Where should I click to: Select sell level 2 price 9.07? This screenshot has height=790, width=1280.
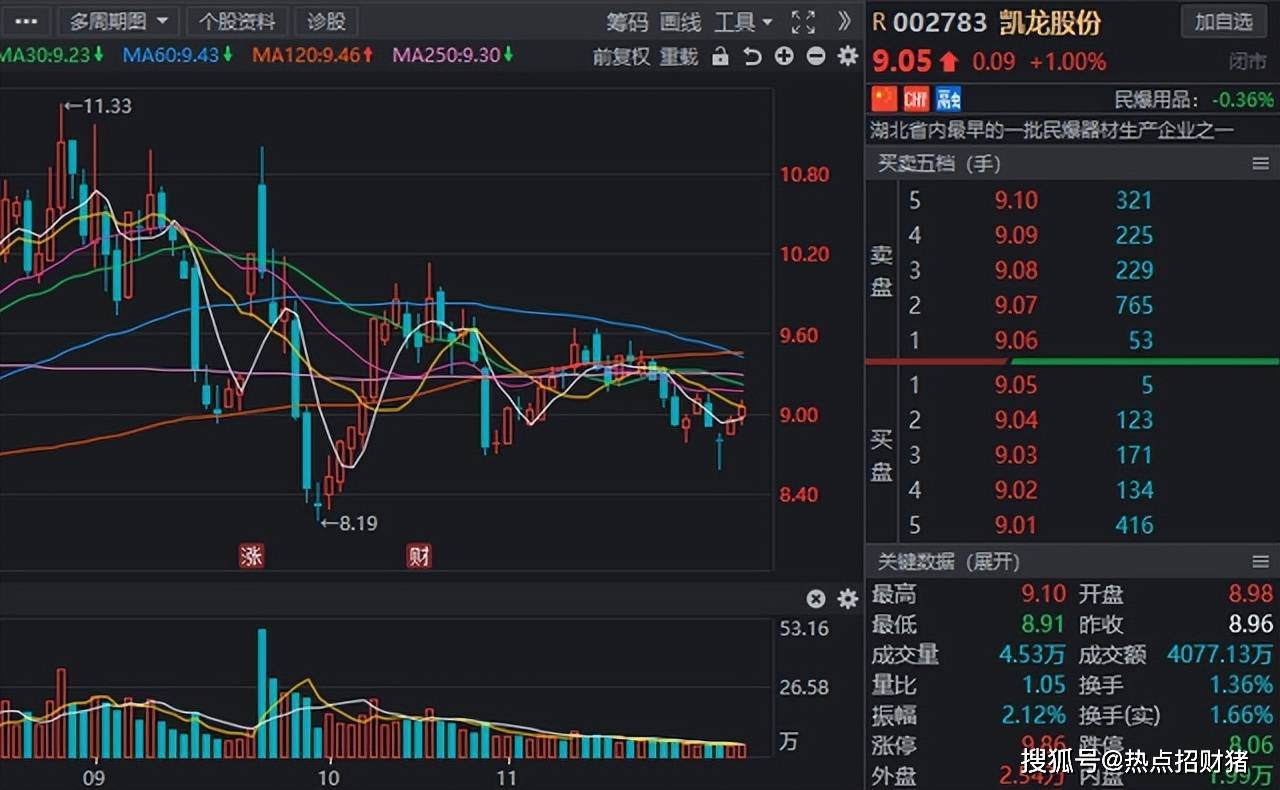click(x=1016, y=305)
